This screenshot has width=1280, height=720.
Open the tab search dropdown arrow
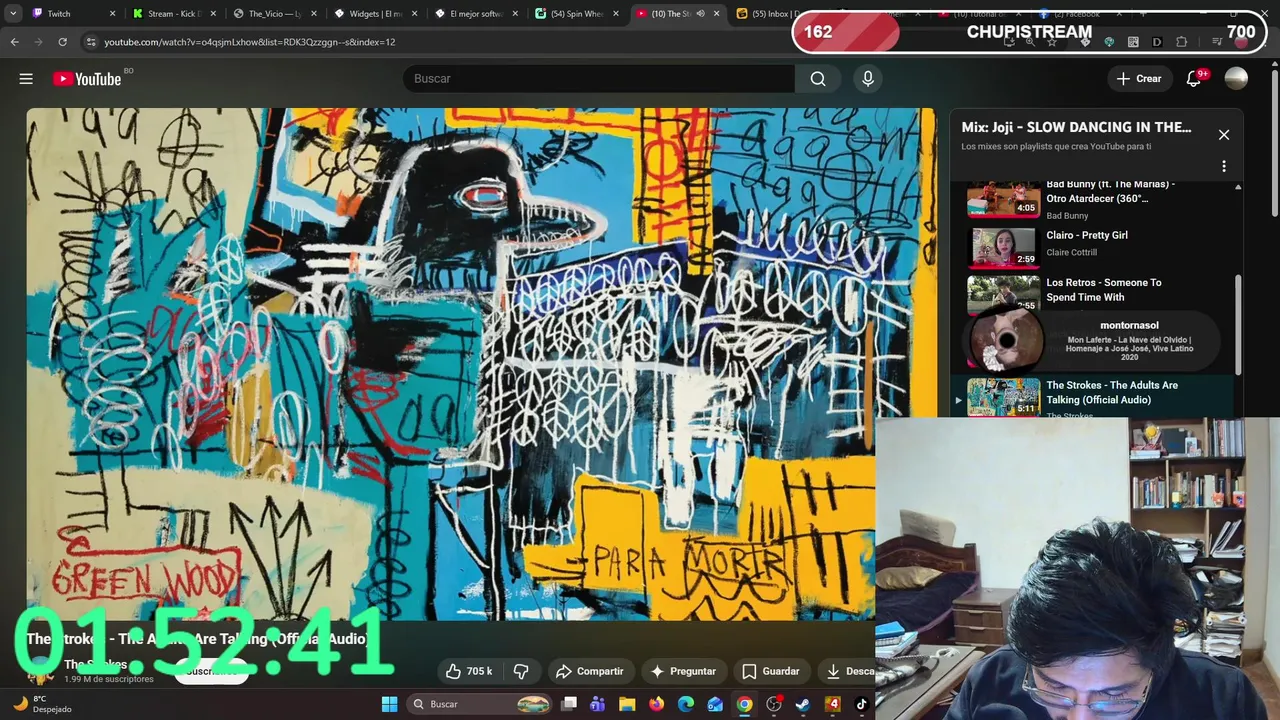[x=13, y=14]
